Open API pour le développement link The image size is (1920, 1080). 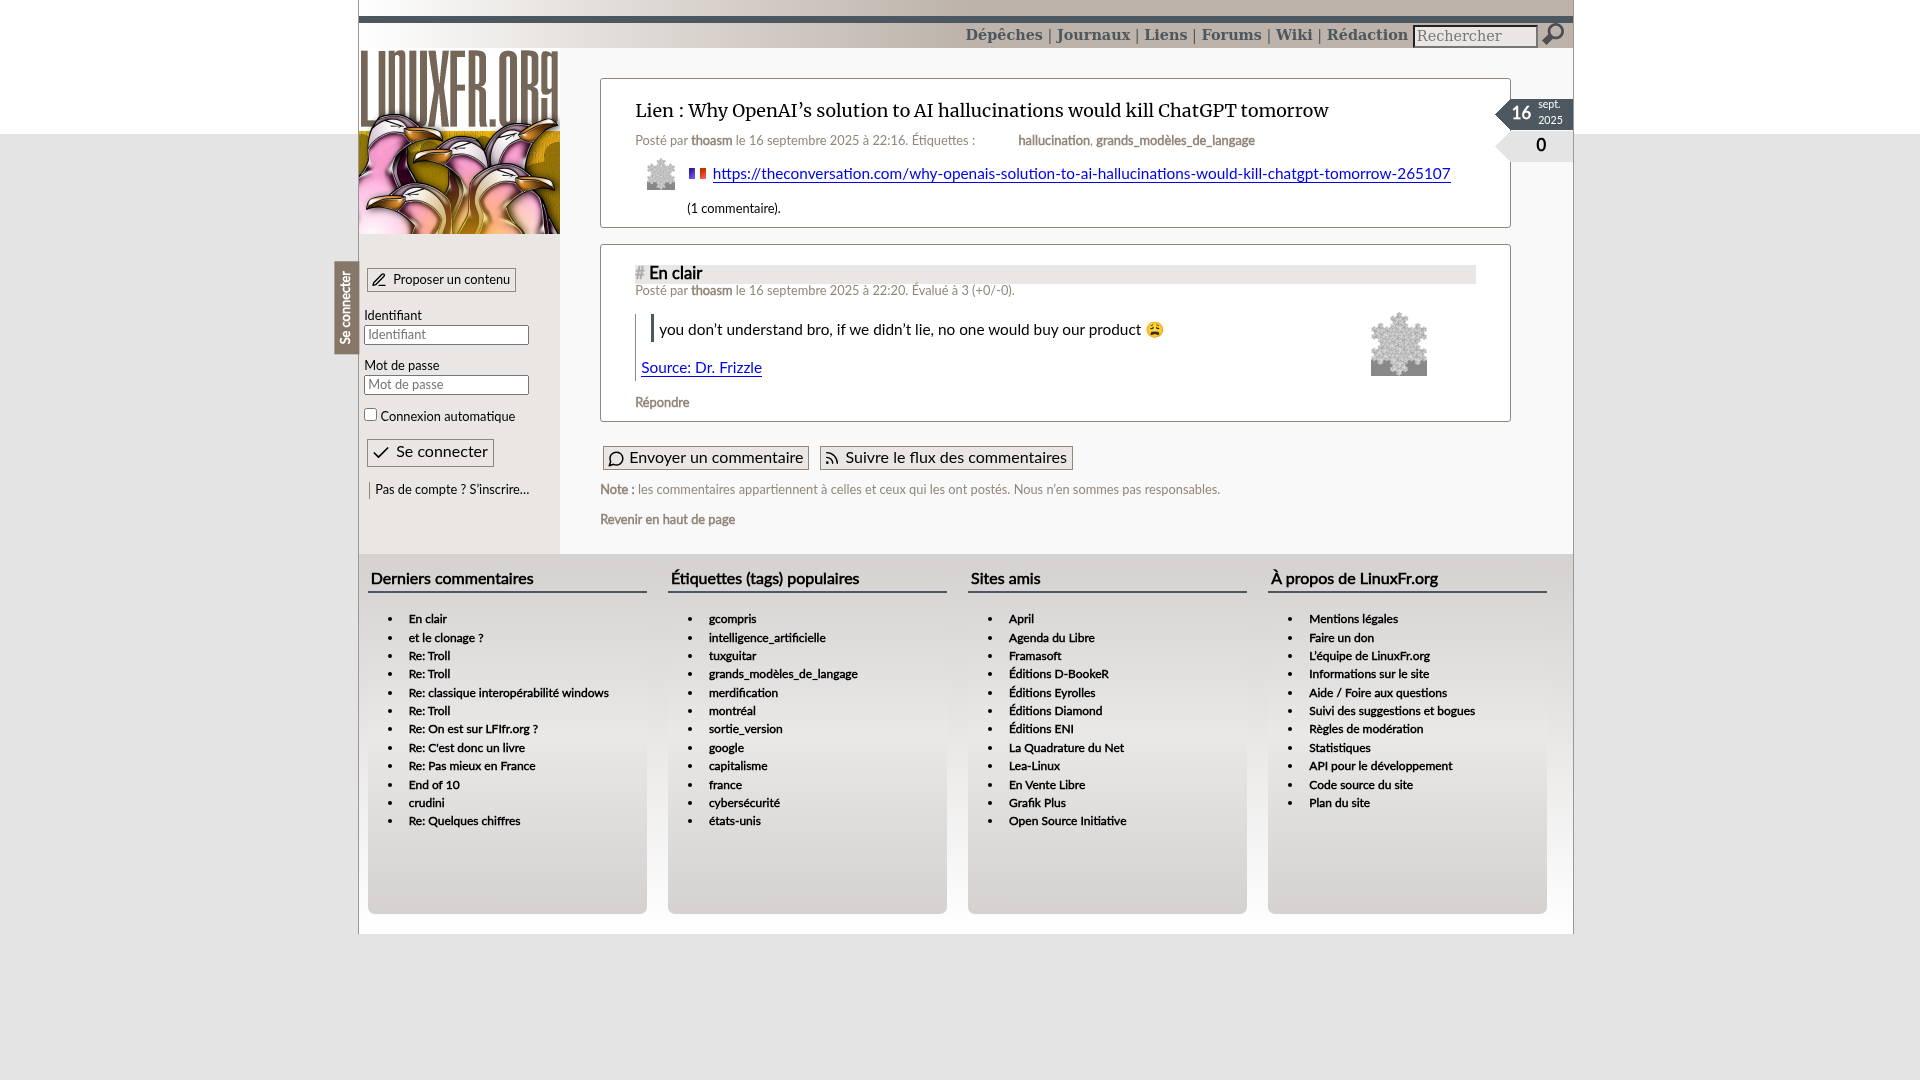[1380, 767]
